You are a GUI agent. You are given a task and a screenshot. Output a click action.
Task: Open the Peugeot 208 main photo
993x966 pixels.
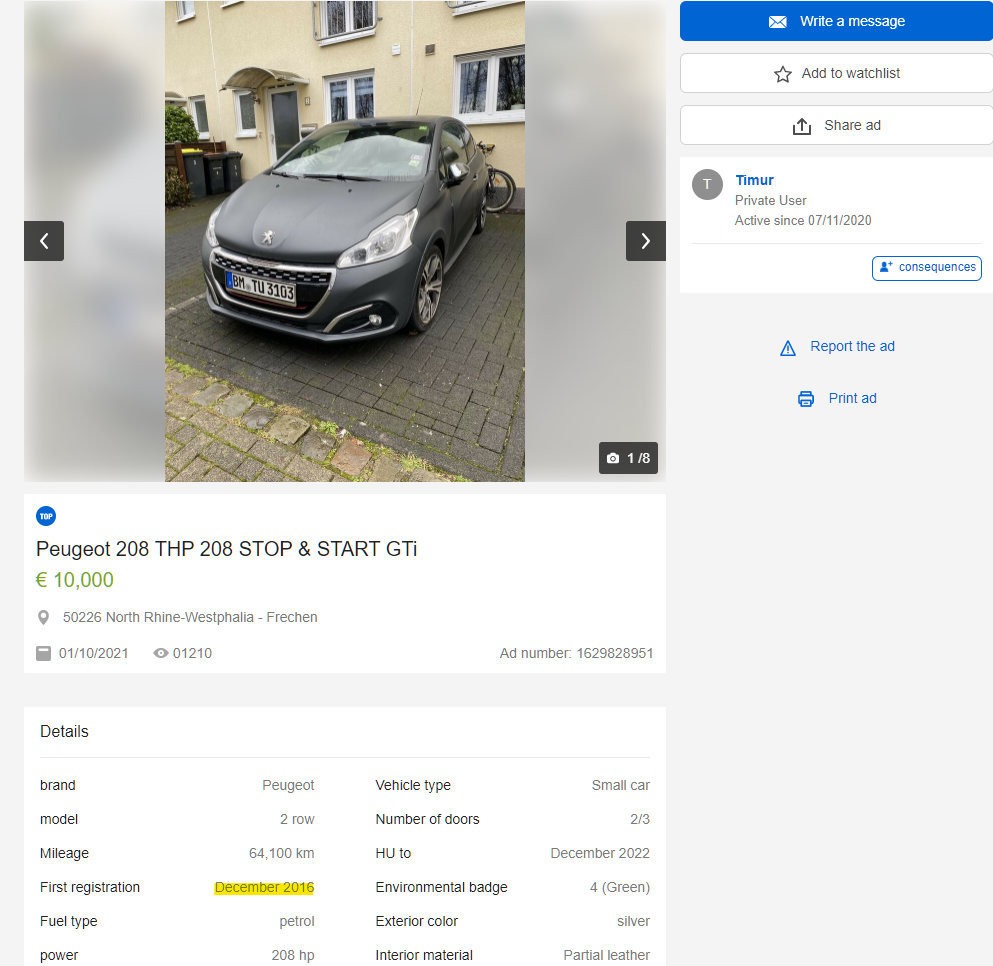pos(345,241)
